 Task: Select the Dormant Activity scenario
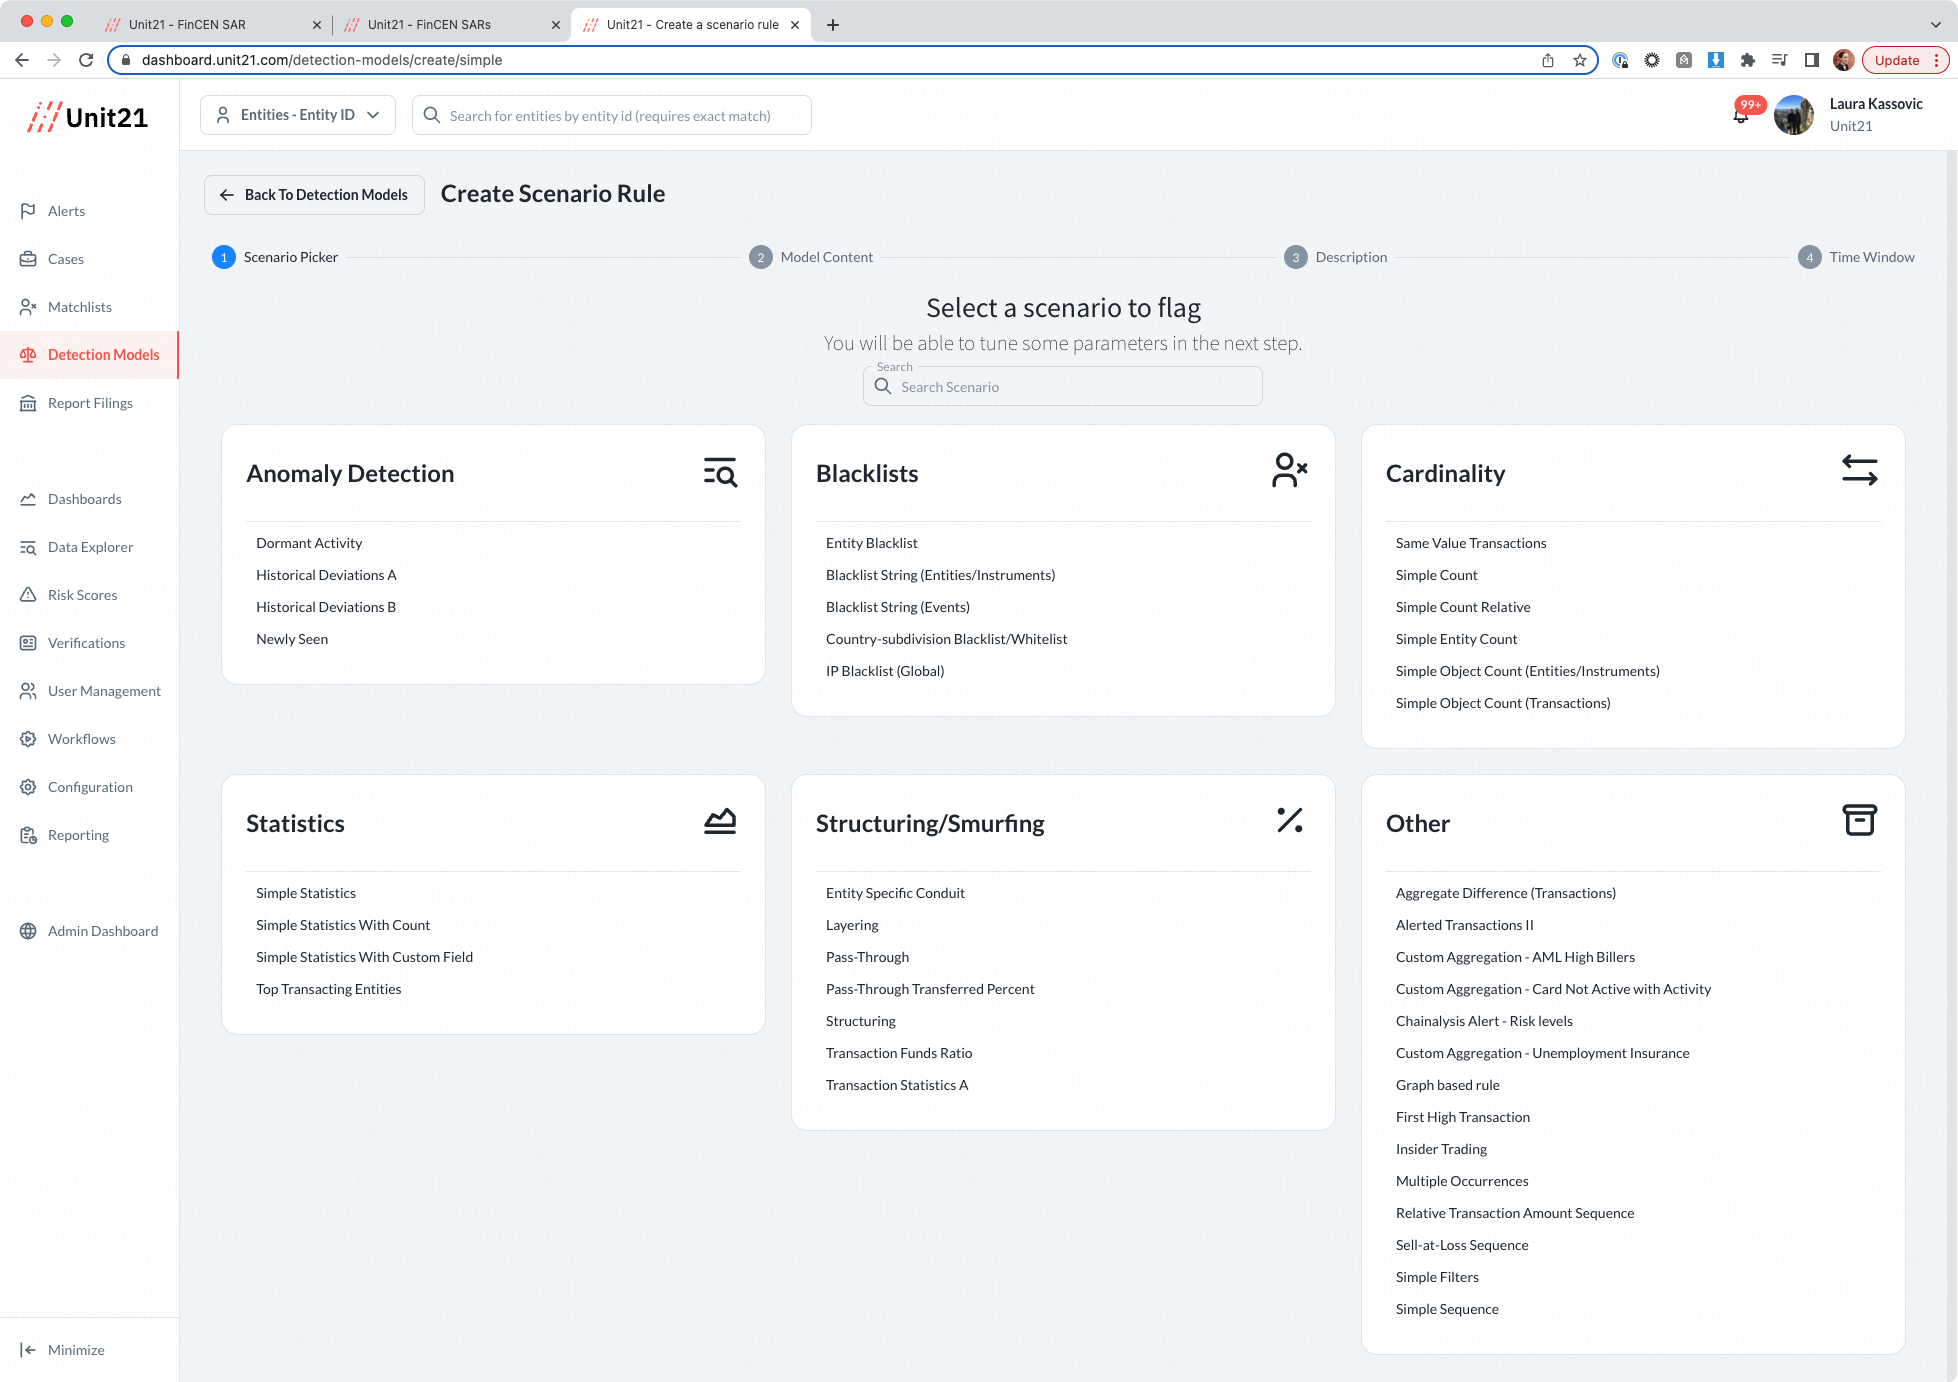[309, 543]
